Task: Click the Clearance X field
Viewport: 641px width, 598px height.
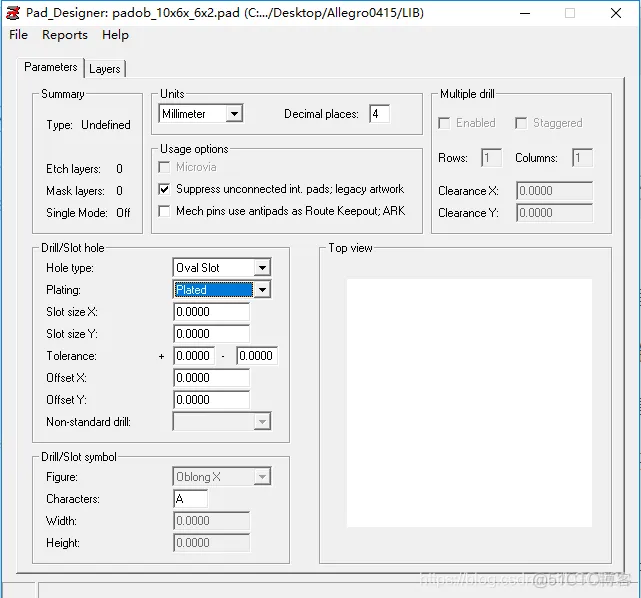Action: [554, 190]
